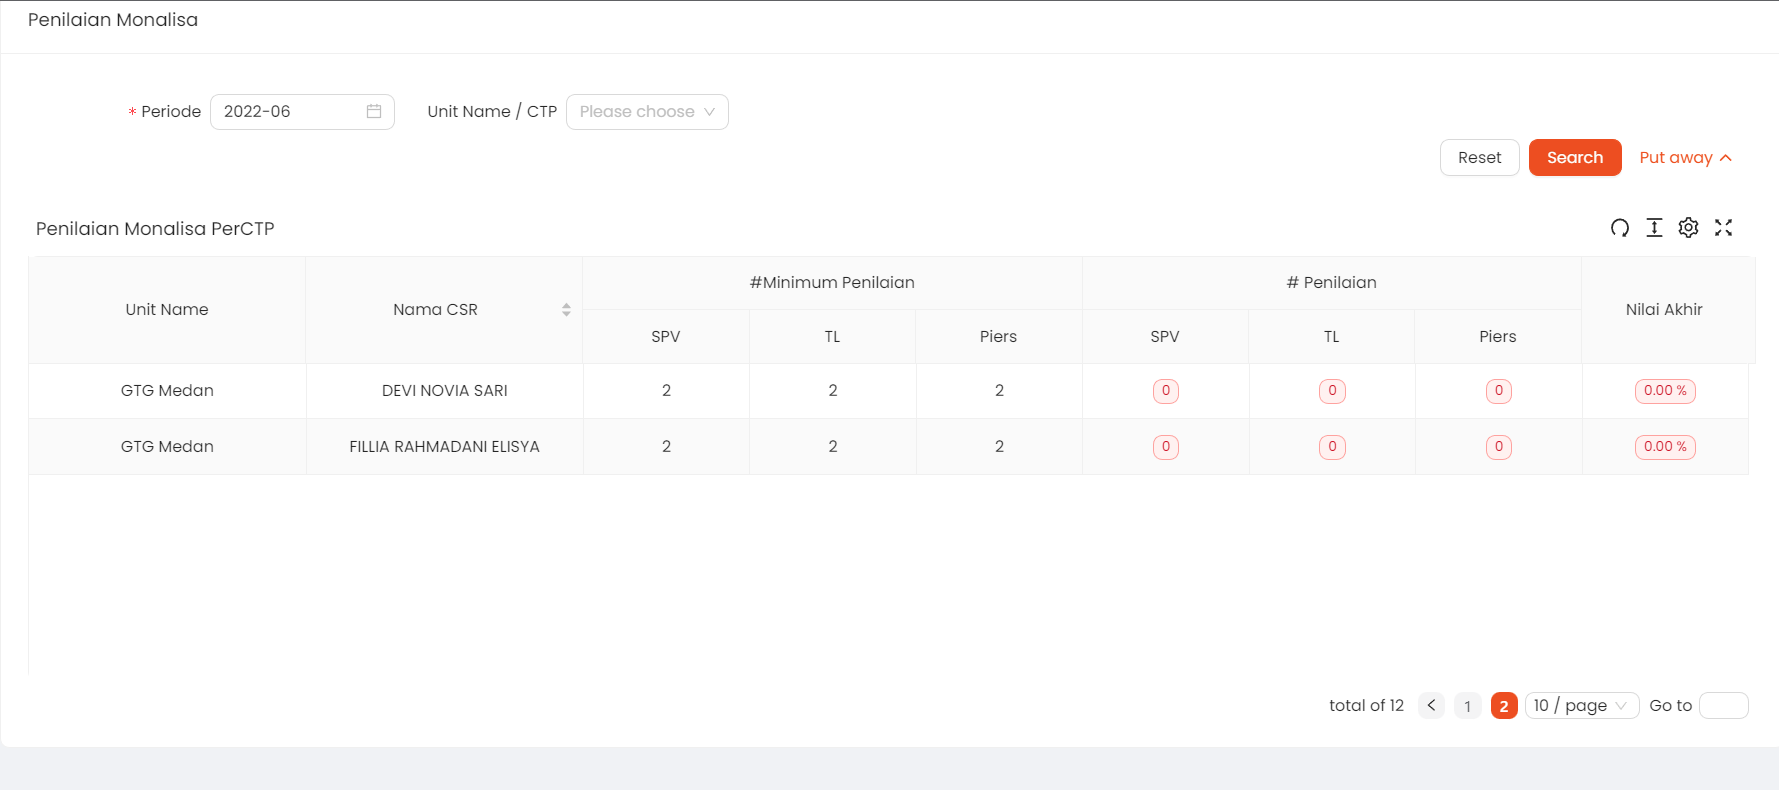Expand the table to fullscreen
The height and width of the screenshot is (790, 1779).
pos(1723,228)
